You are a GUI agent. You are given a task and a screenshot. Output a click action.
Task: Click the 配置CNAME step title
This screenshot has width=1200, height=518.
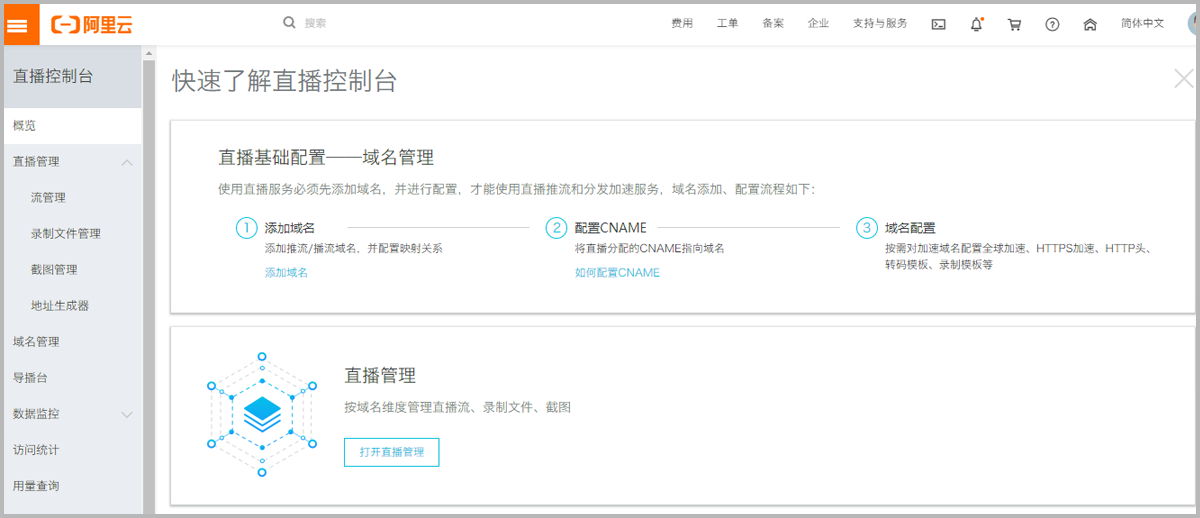pos(610,228)
